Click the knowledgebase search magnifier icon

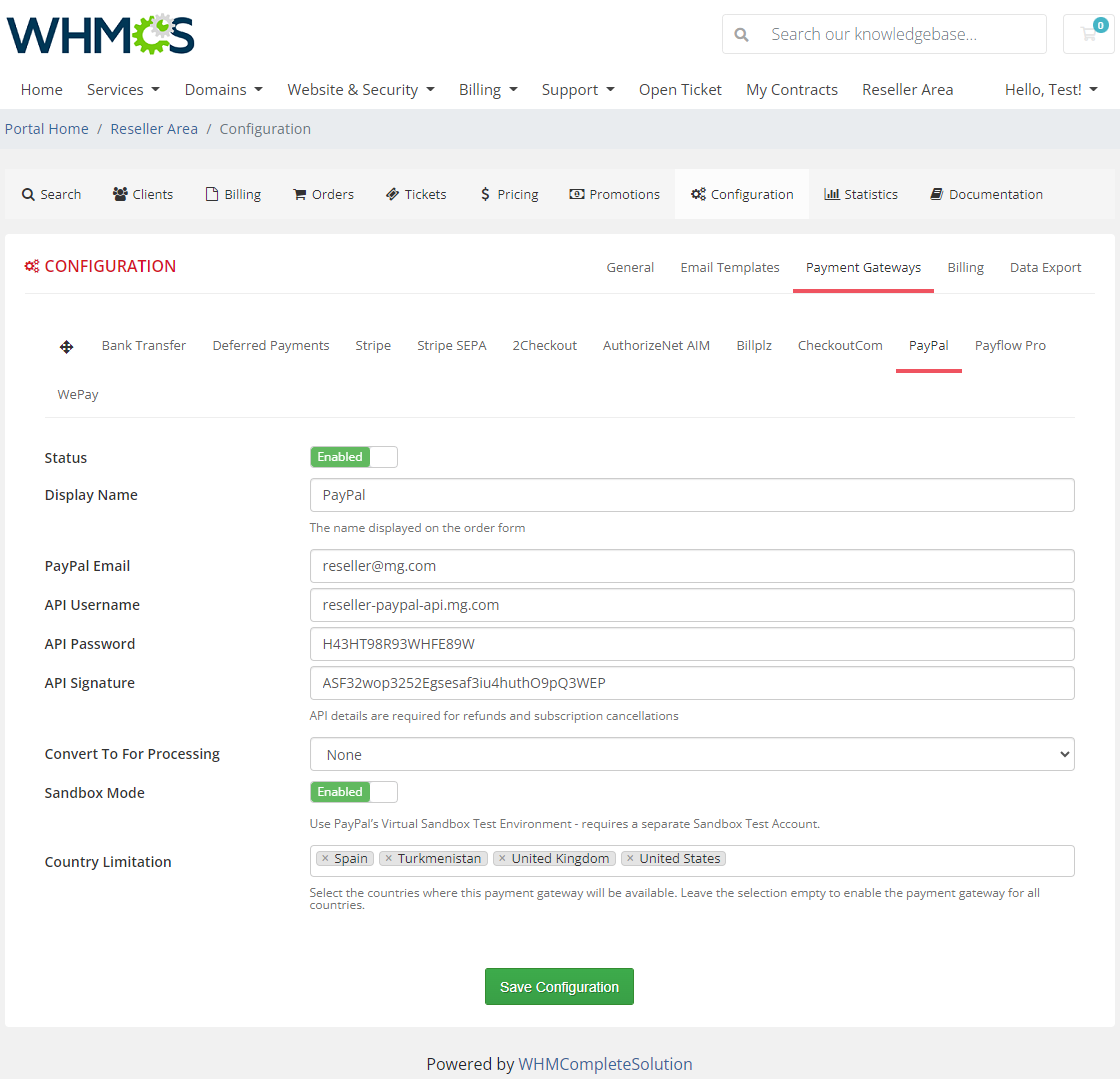click(741, 34)
